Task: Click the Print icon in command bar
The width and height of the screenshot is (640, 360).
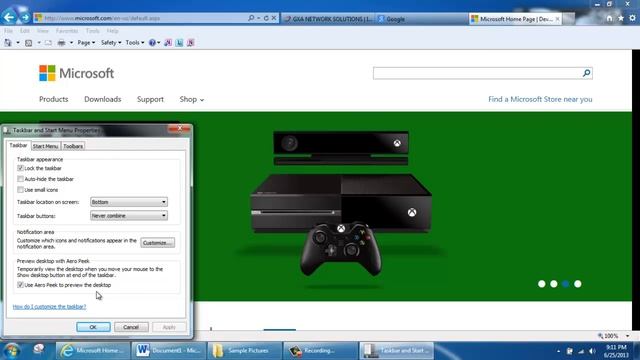Action: (x=61, y=42)
